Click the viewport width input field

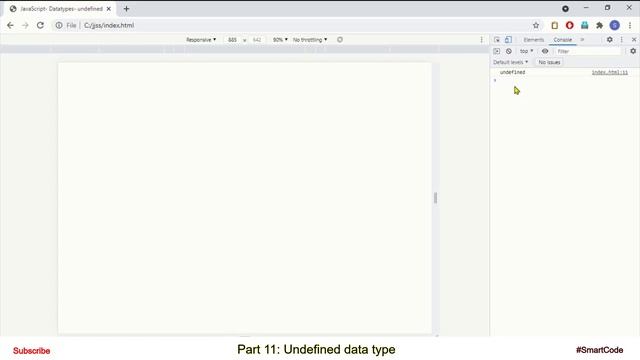232,40
